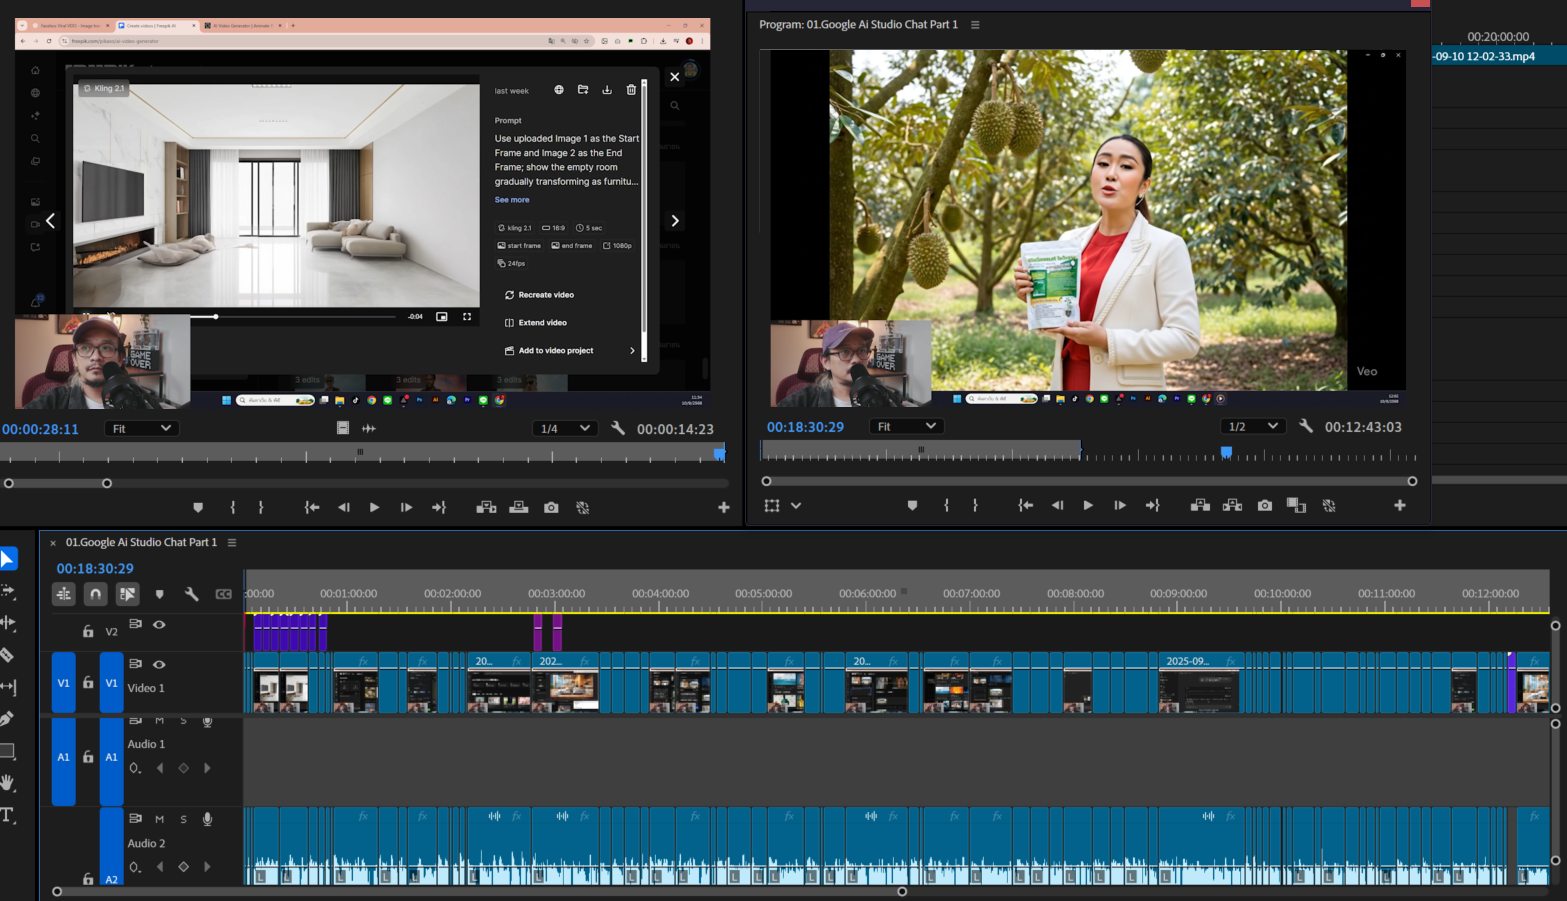Image resolution: width=1567 pixels, height=901 pixels.
Task: Select the Ripple Edit tool
Action: (7, 622)
